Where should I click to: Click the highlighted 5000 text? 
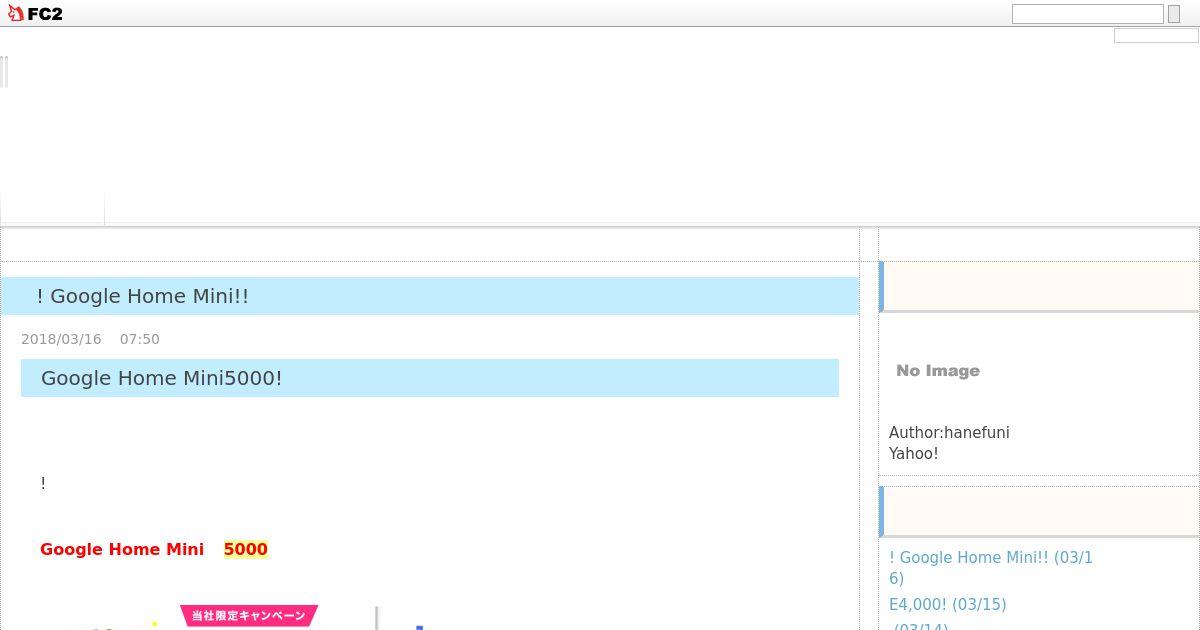pyautogui.click(x=246, y=549)
